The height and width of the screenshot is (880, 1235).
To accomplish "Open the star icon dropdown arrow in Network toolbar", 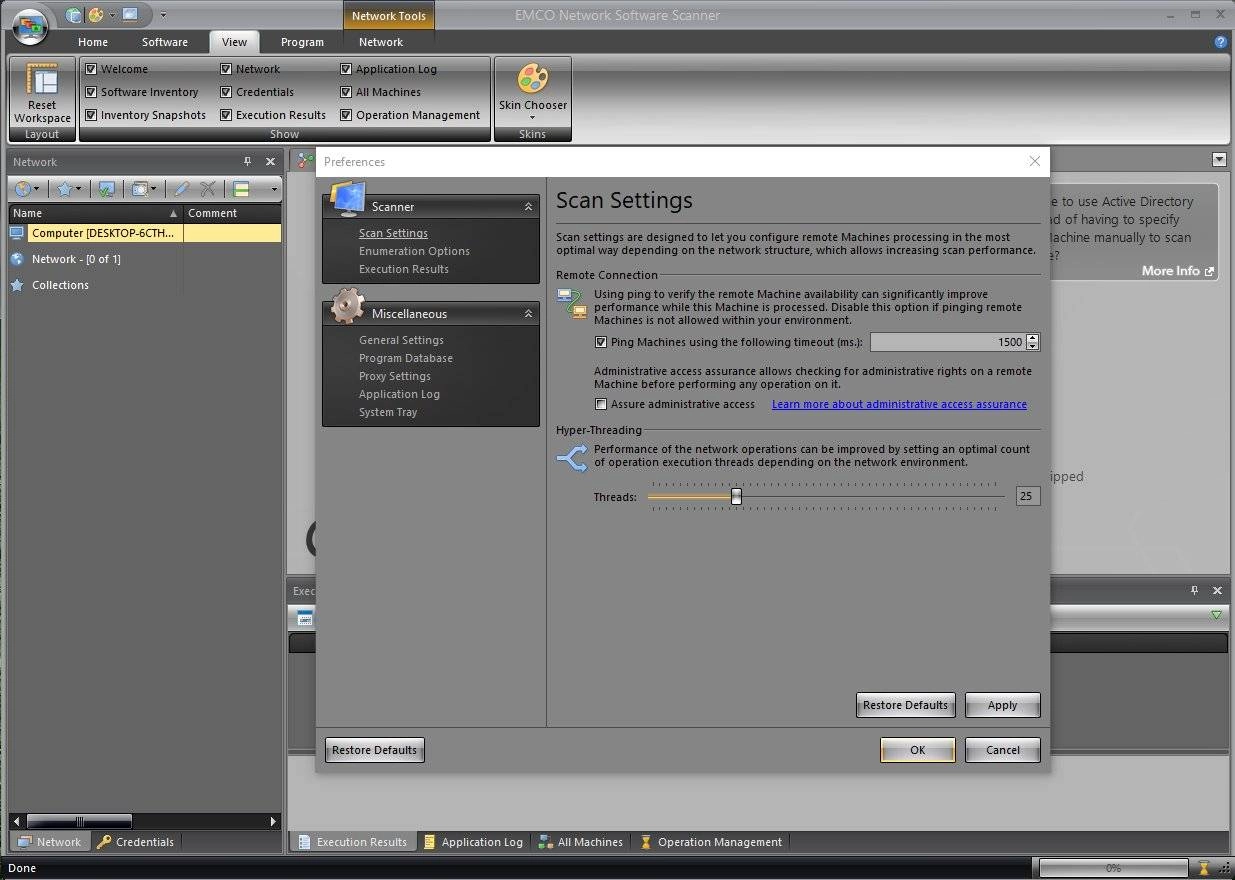I will 79,188.
